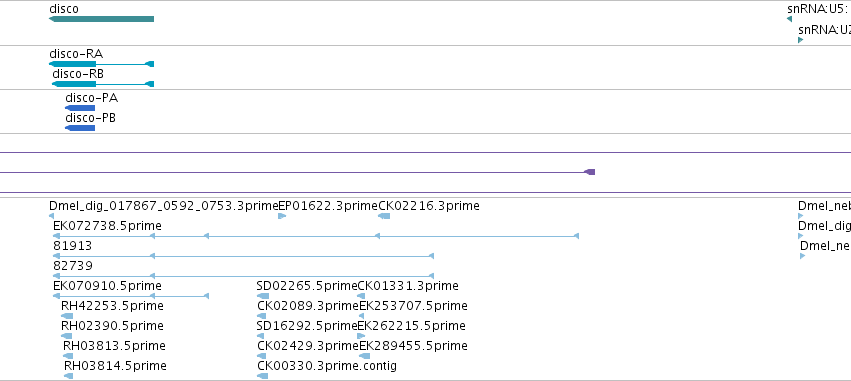Image resolution: width=851 pixels, height=381 pixels.
Task: Click the snRNA:U5 gene arrow
Action: pyautogui.click(x=789, y=19)
